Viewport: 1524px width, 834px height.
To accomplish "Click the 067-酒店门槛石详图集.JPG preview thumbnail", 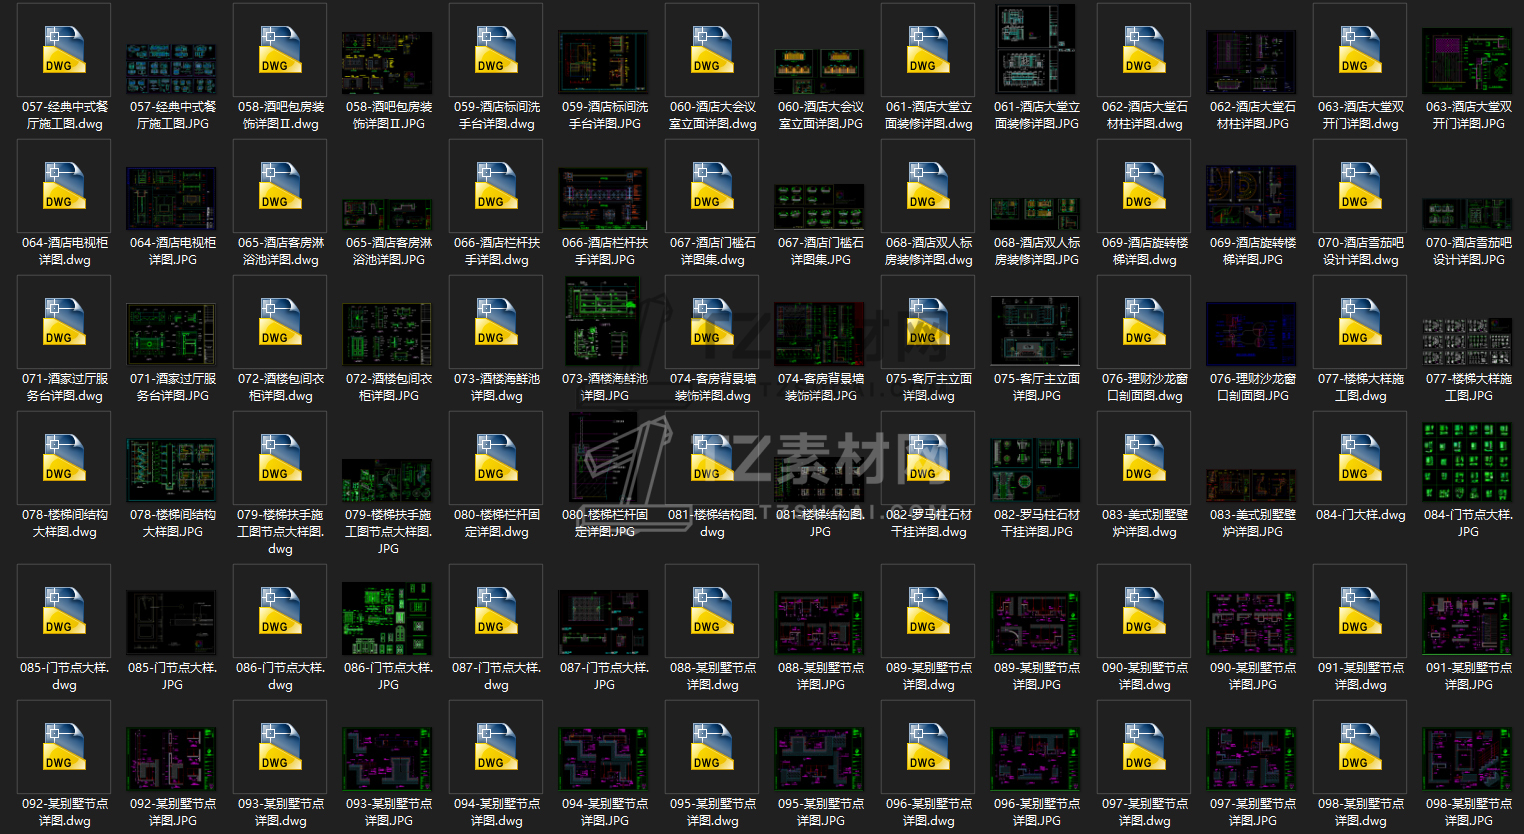I will [820, 207].
